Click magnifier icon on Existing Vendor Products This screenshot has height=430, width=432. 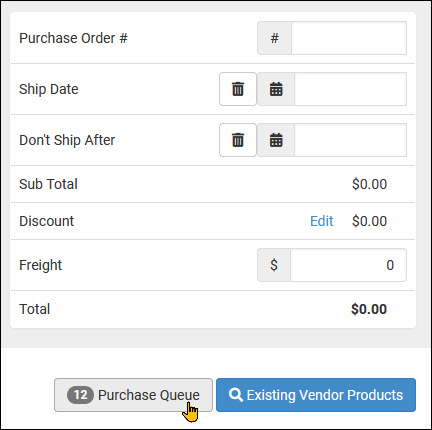(x=236, y=395)
